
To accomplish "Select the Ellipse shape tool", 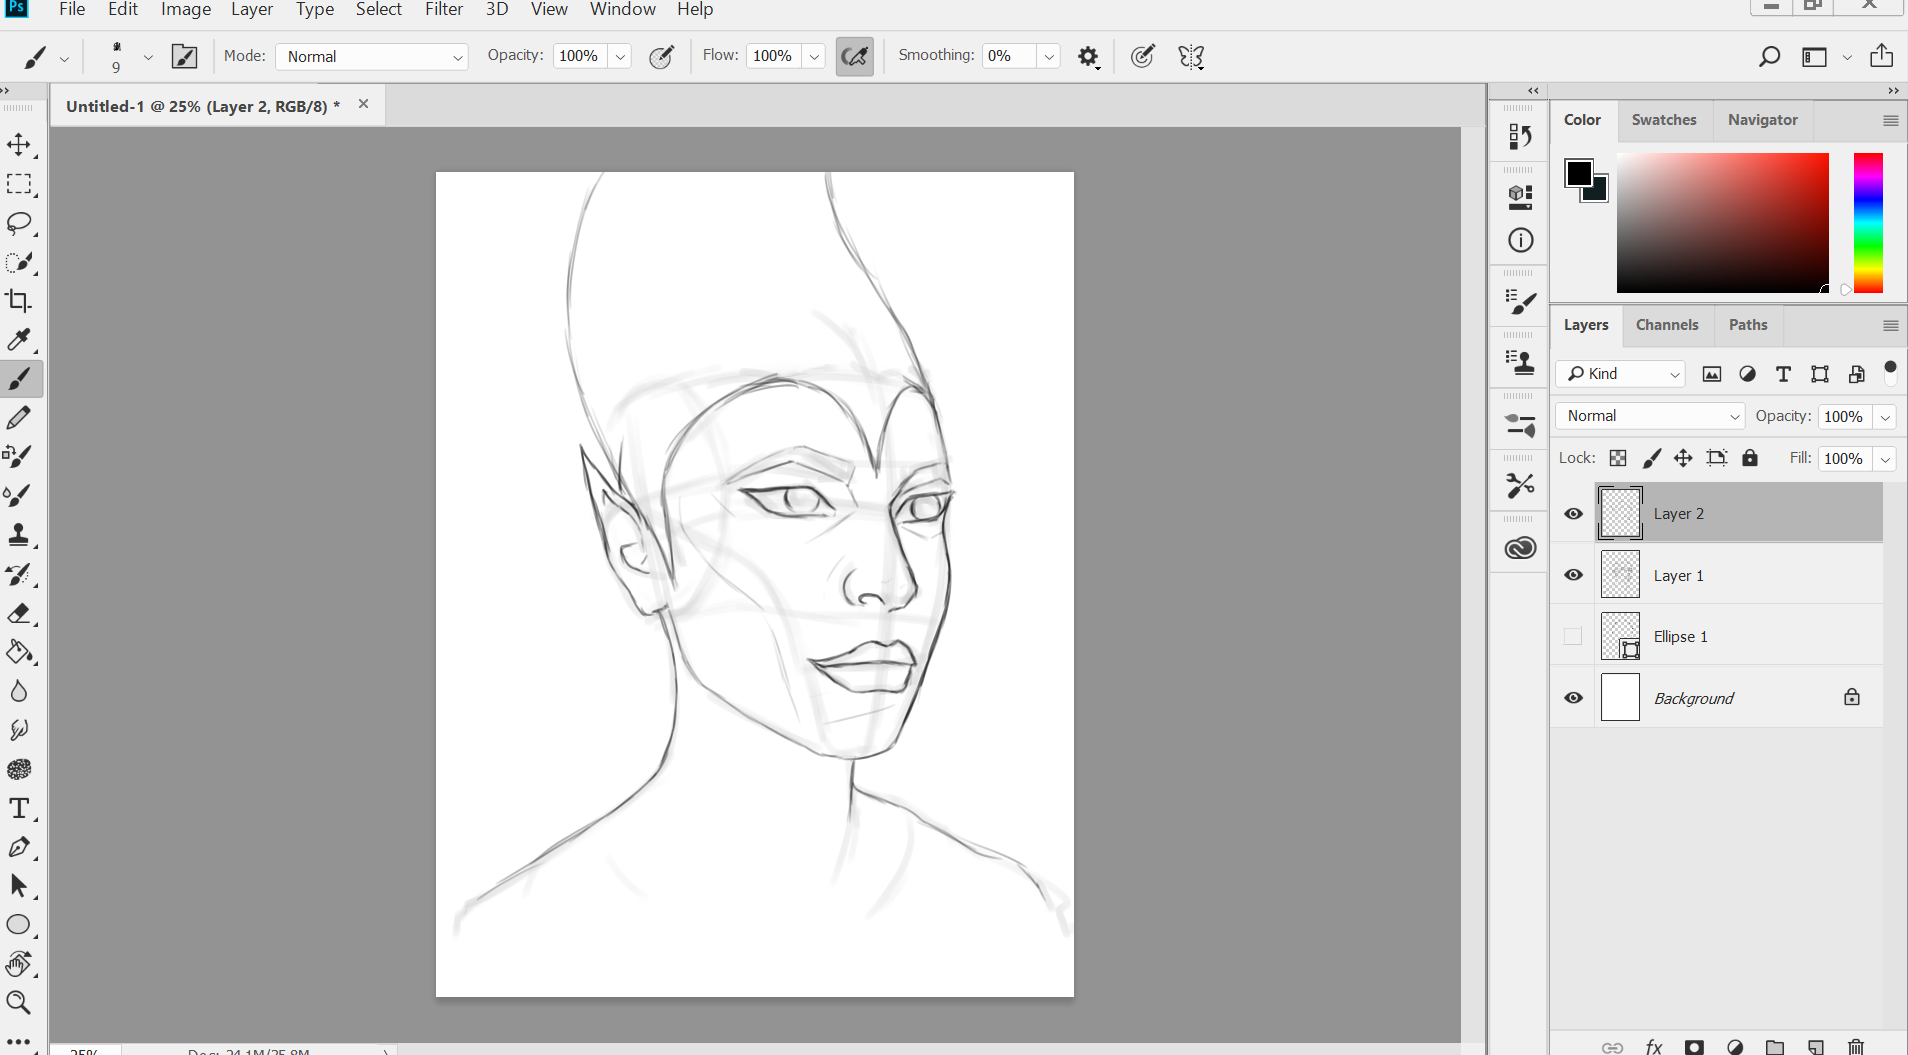I will click(x=19, y=925).
